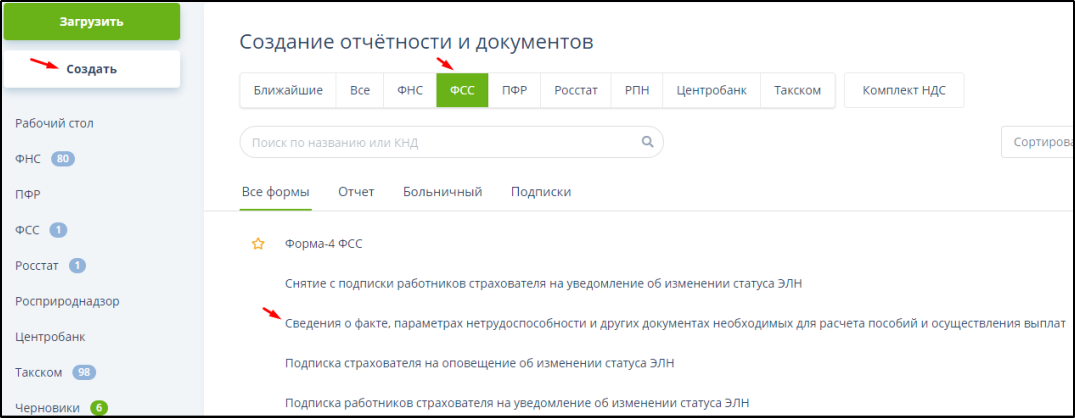1075x418 pixels.
Task: Click the green Загрузить button
Action: [91, 22]
